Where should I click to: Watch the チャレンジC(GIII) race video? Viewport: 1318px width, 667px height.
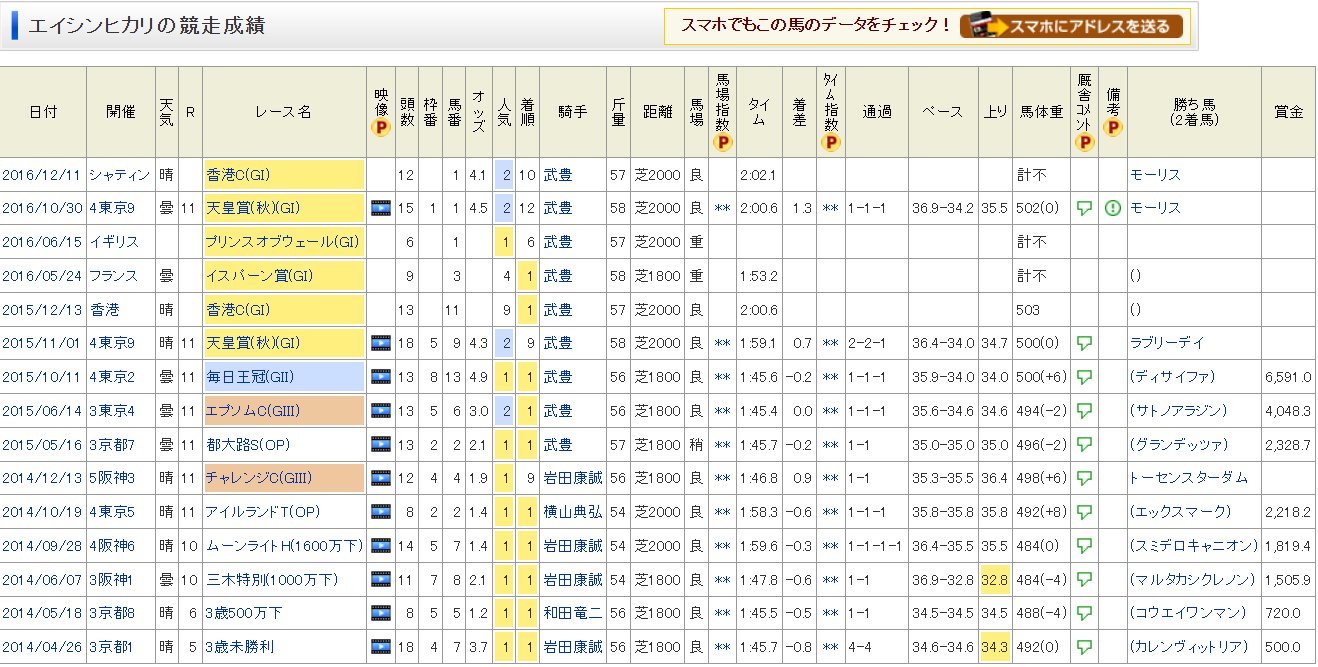(x=380, y=478)
